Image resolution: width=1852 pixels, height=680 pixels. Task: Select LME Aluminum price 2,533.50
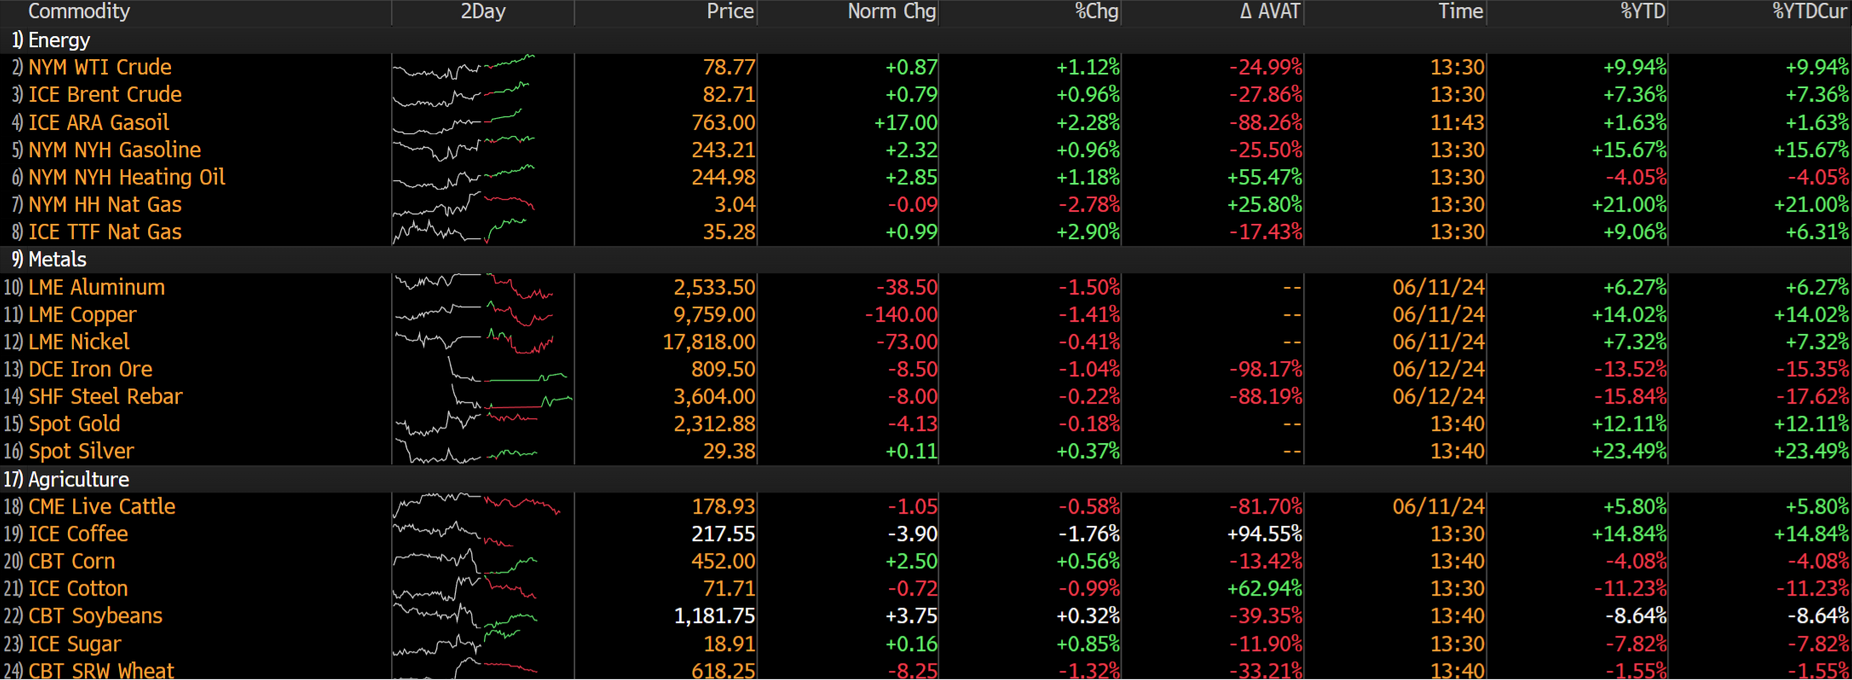click(714, 287)
